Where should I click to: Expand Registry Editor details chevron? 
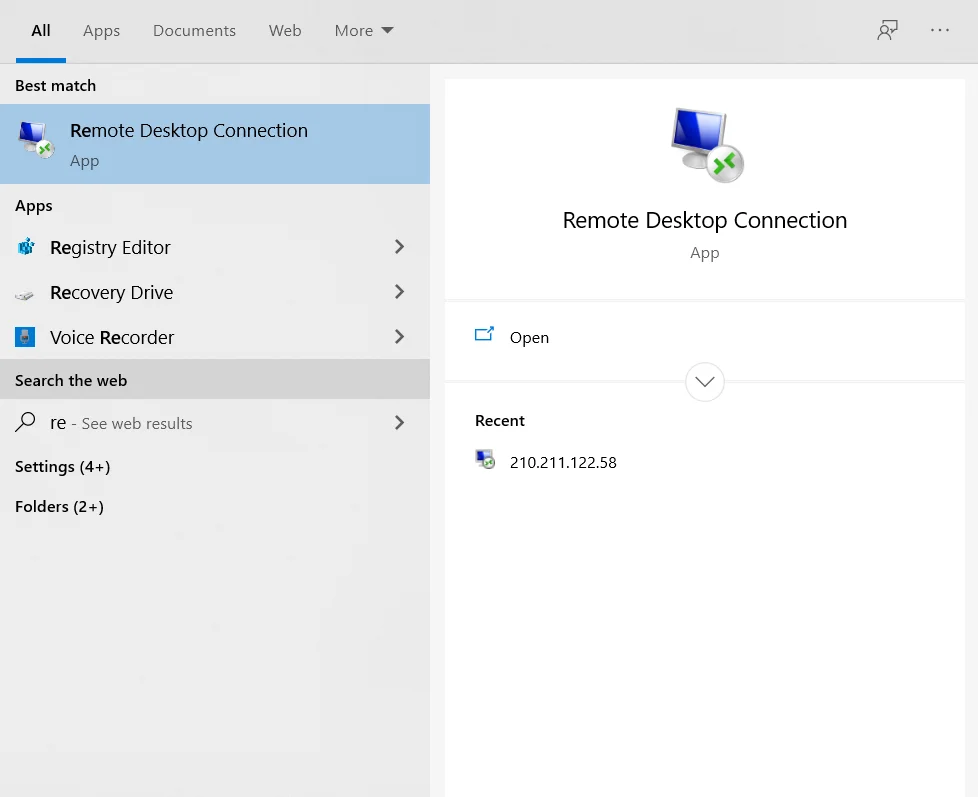400,247
